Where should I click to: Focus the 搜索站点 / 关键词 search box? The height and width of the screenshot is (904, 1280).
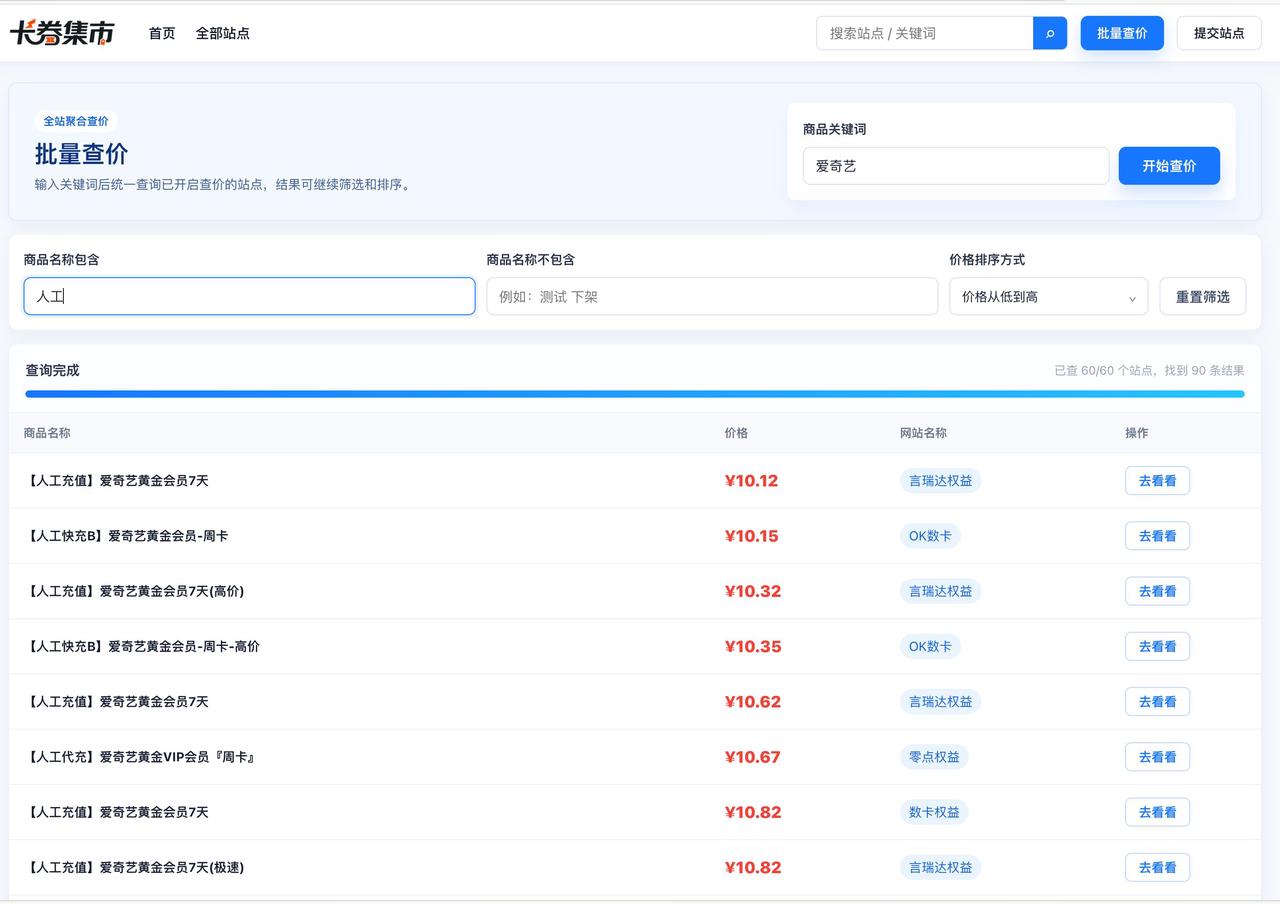[925, 33]
